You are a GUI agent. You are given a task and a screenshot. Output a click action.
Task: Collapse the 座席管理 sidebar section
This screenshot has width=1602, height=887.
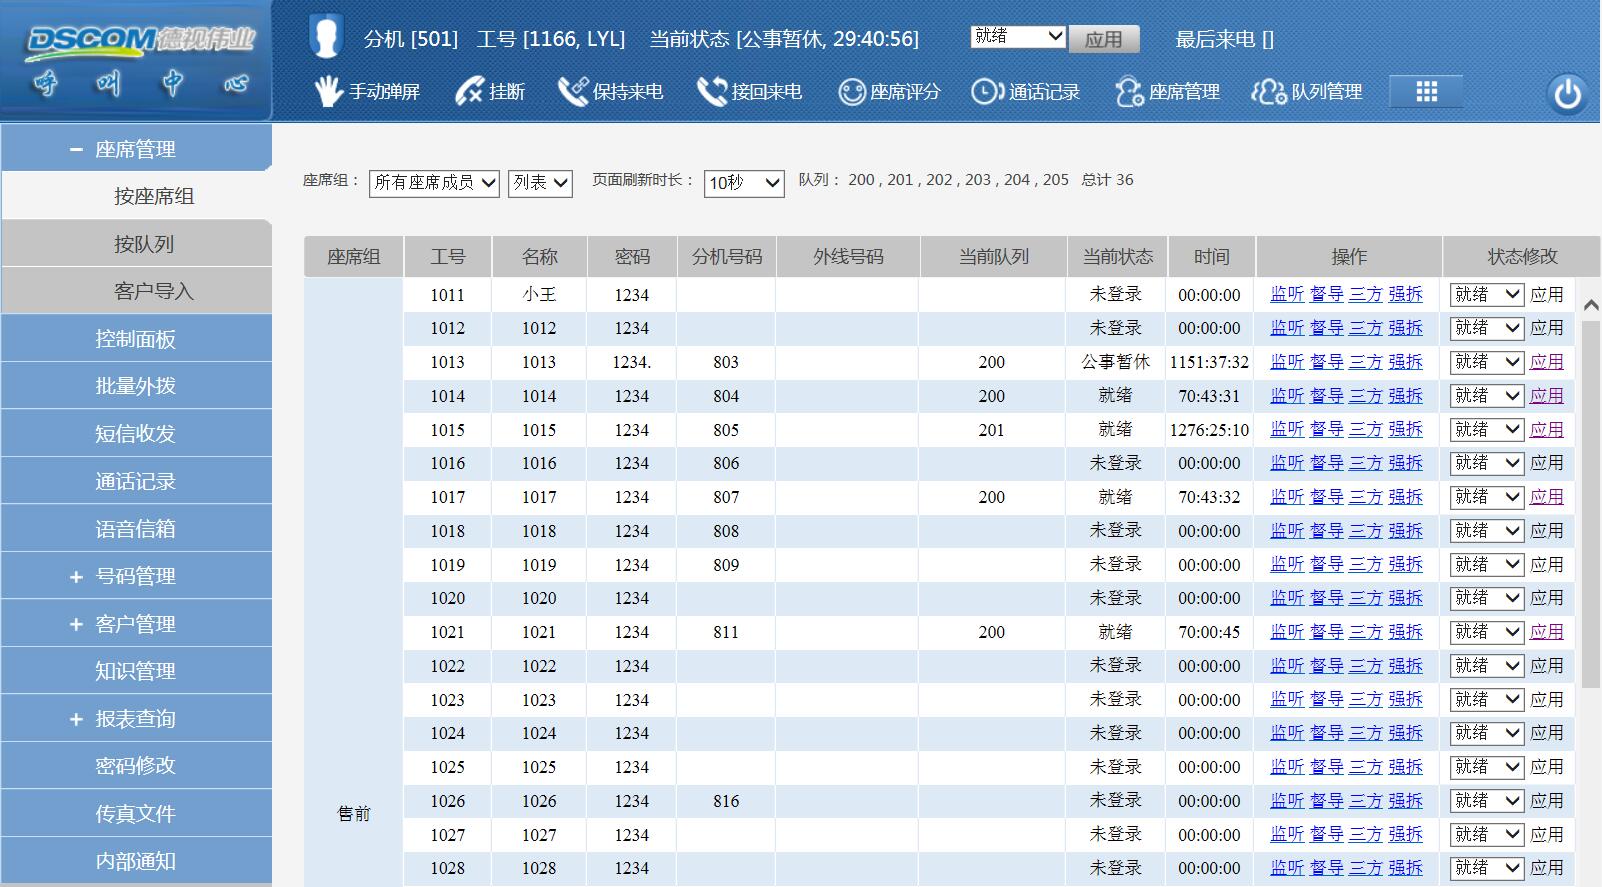tap(76, 149)
